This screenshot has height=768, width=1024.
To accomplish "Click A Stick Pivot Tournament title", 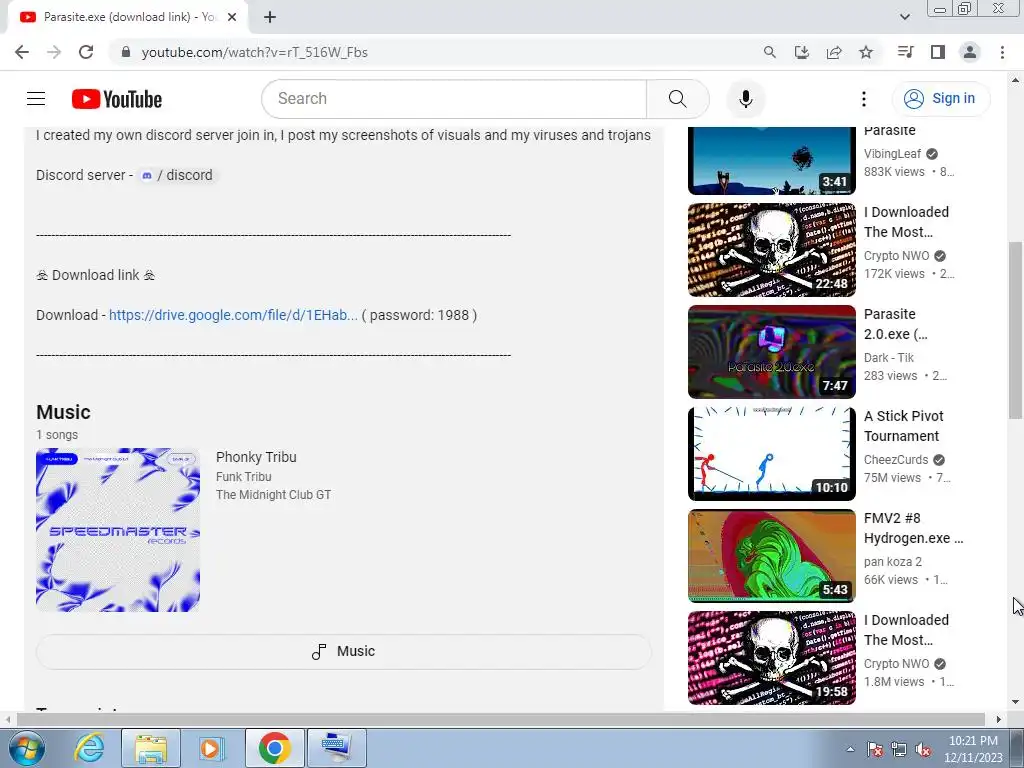I will [x=904, y=426].
